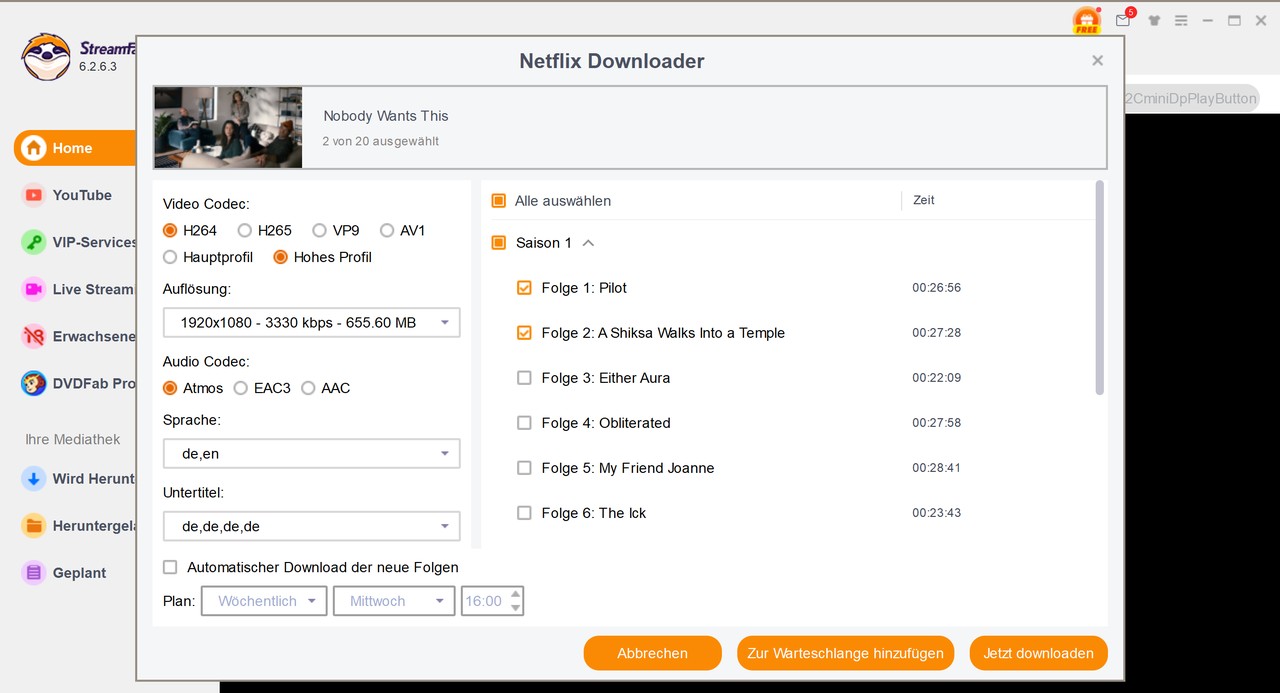The height and width of the screenshot is (693, 1280).
Task: Click the FREE upgrade badge
Action: 1086,20
